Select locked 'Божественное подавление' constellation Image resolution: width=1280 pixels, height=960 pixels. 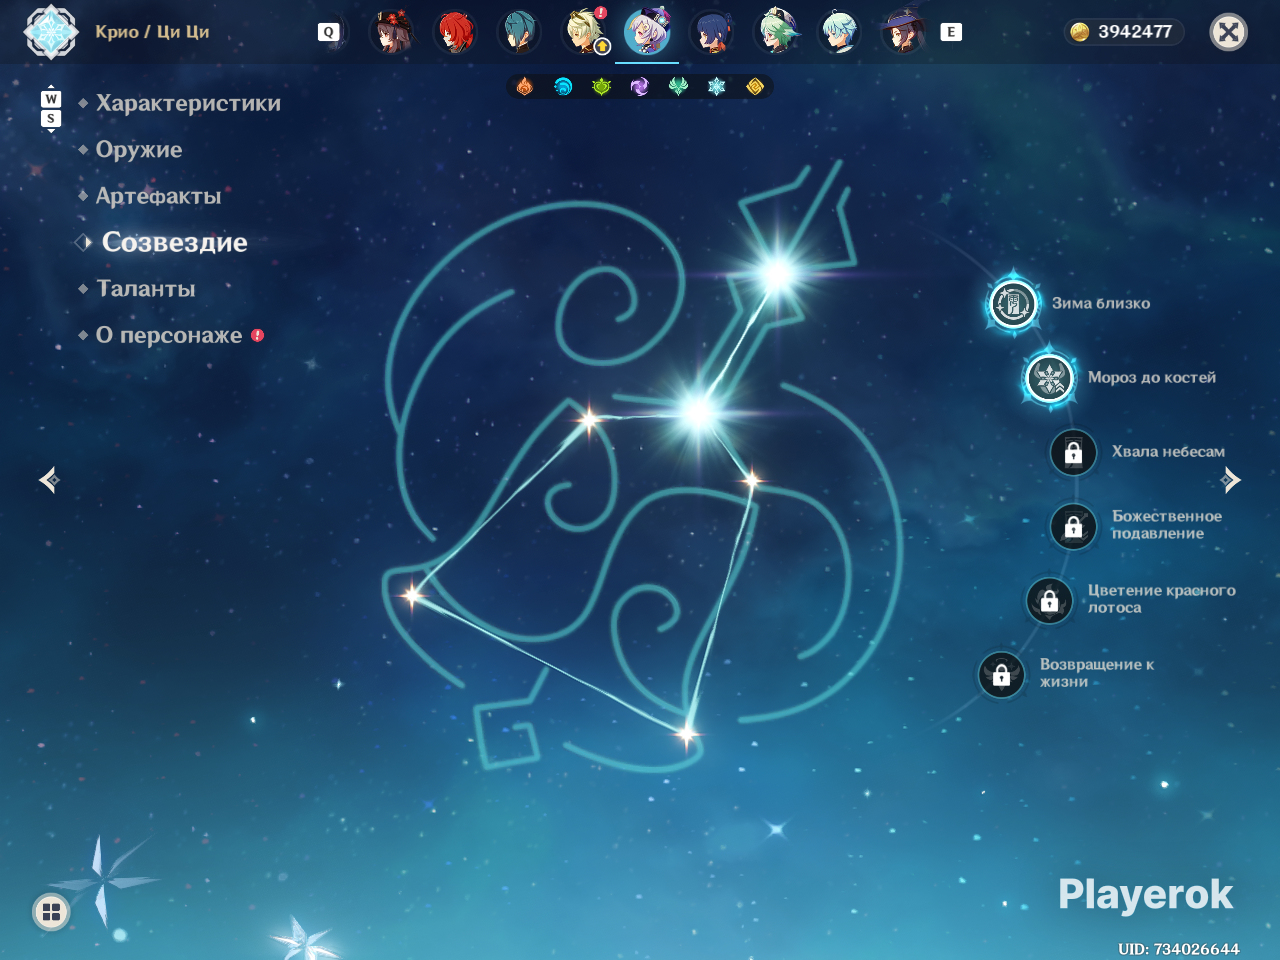coord(1073,525)
